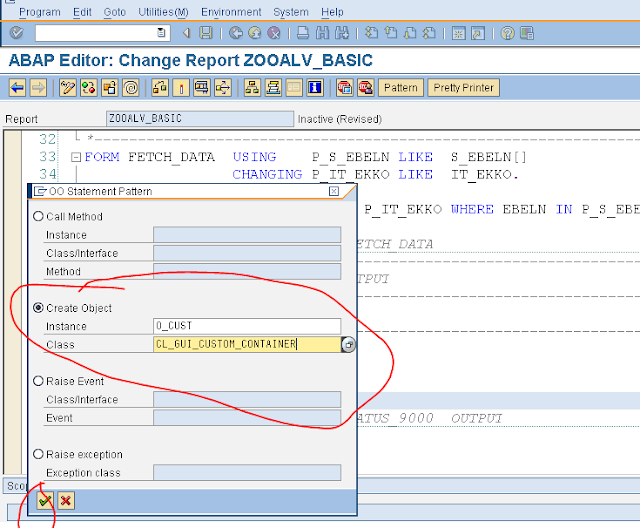Click the Pretty Printer button
The height and width of the screenshot is (528, 640).
[463, 88]
